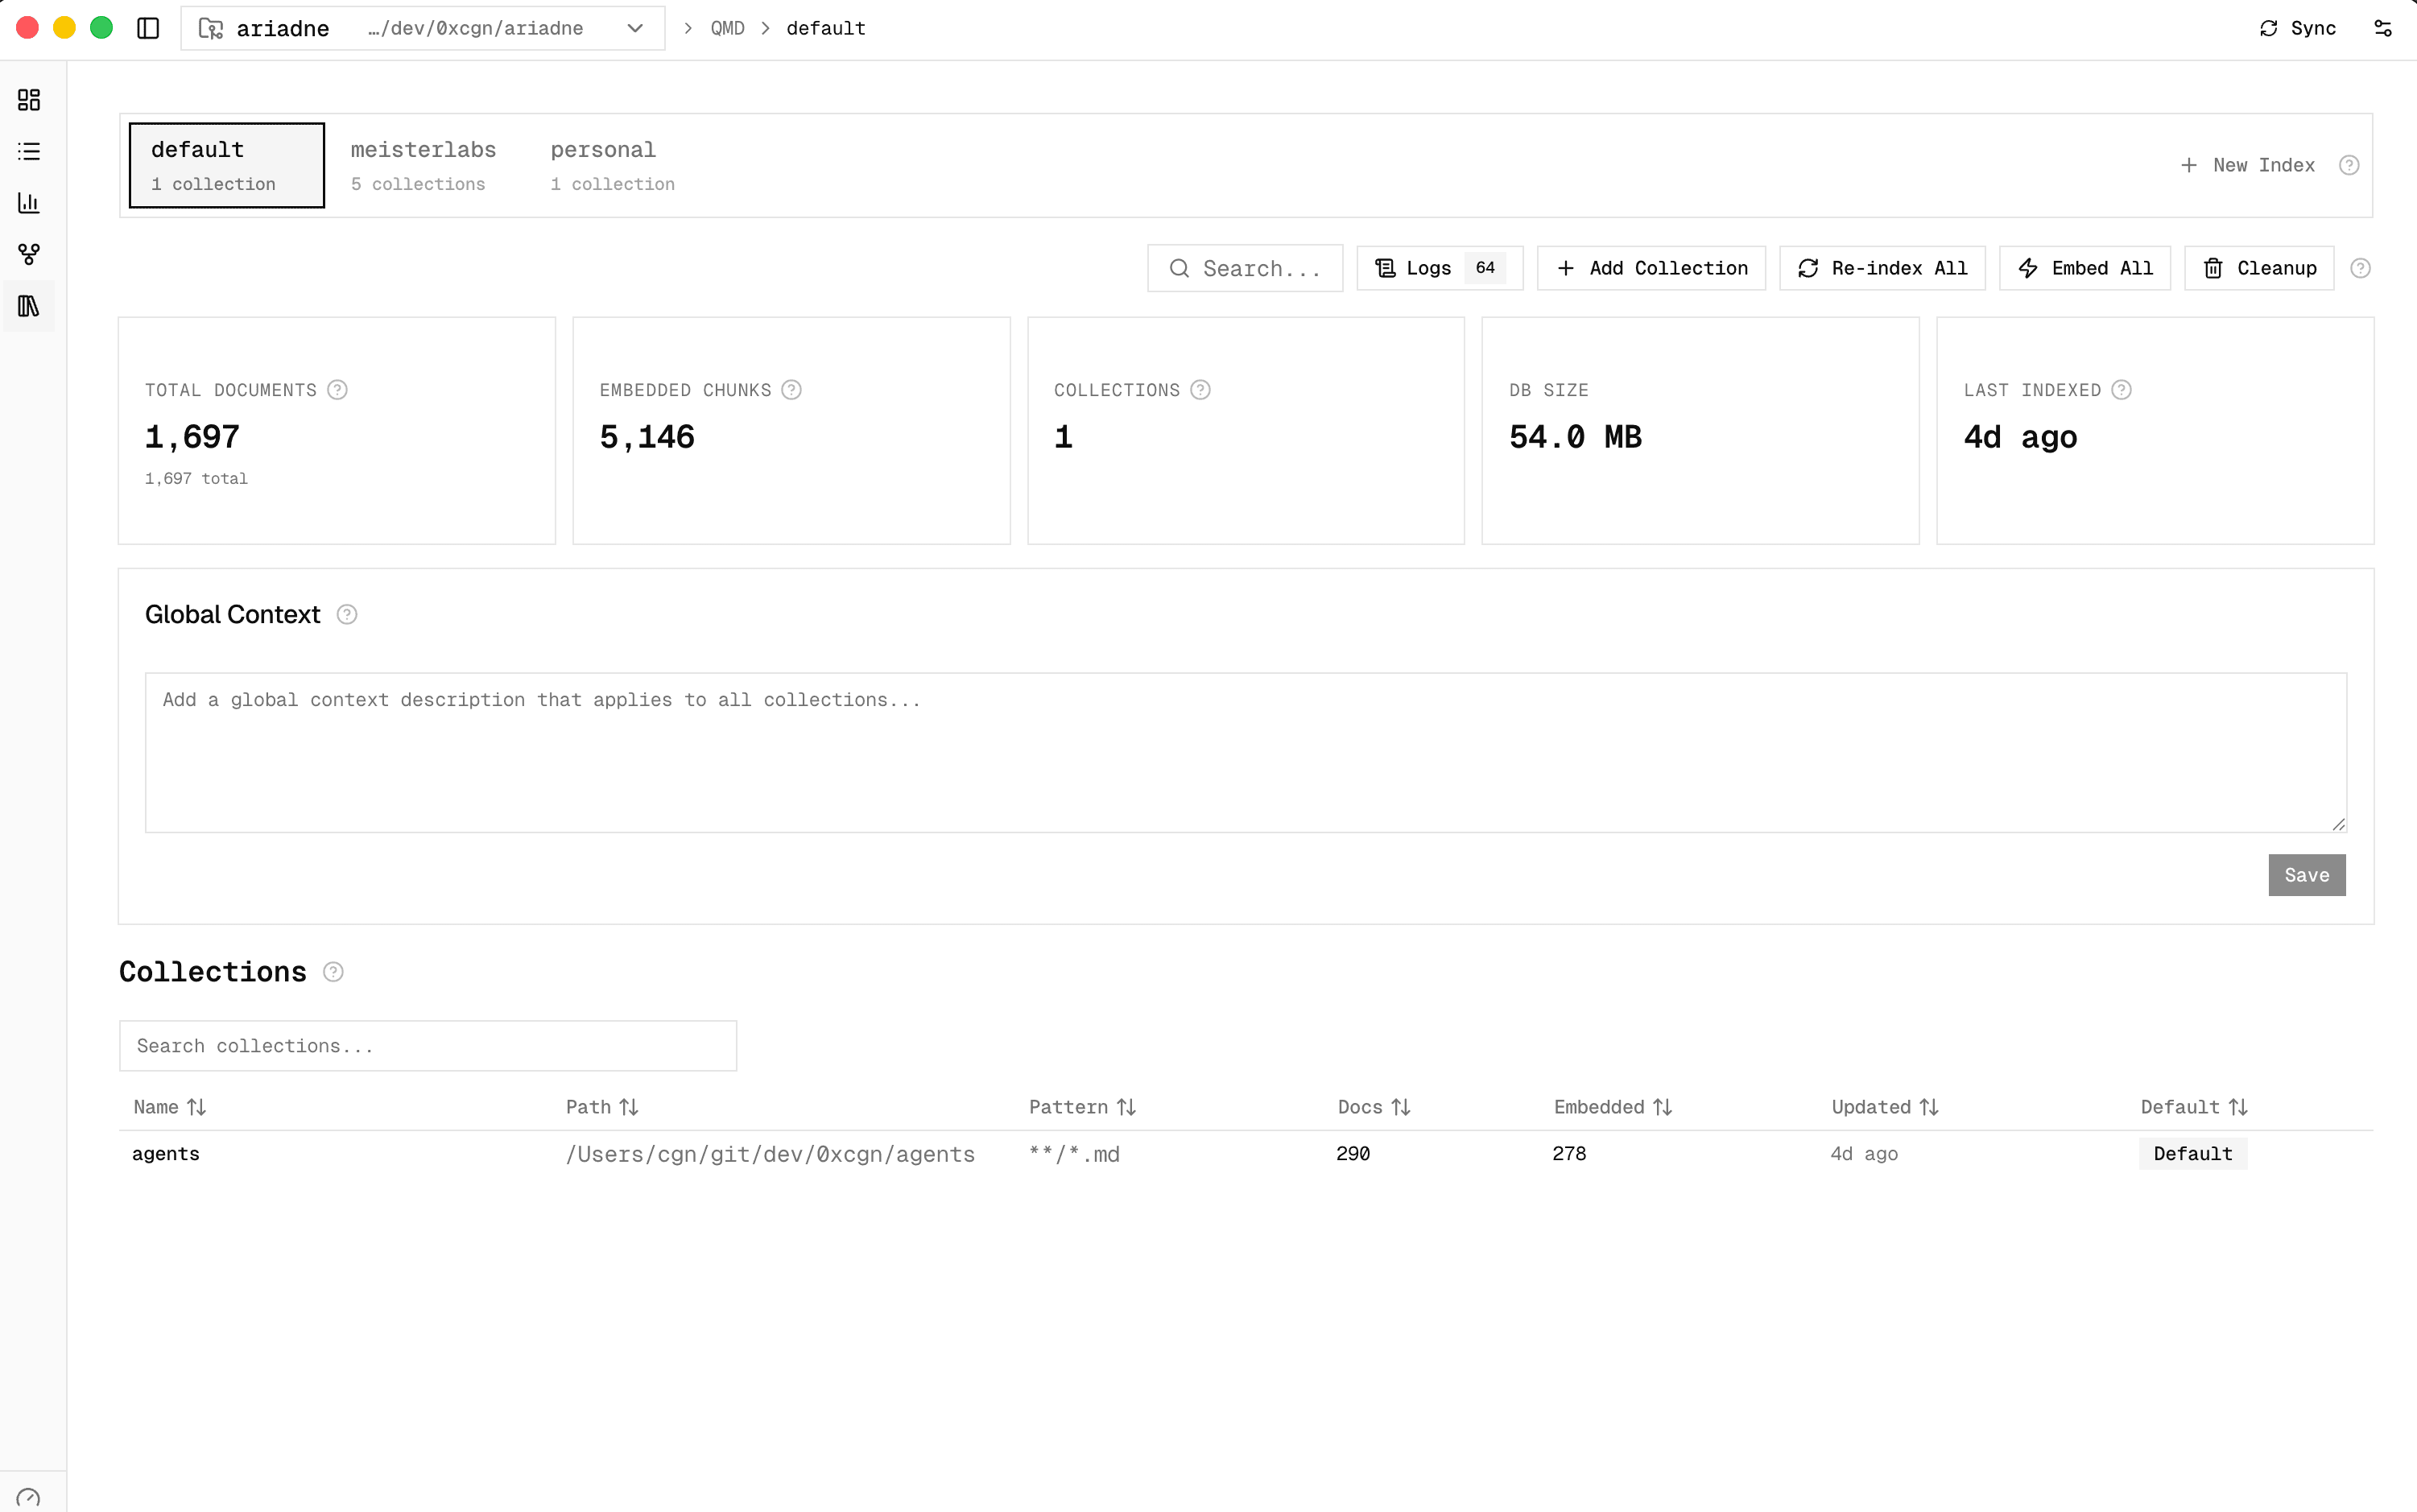Screen dimensions: 2417x1512
Task: Expand the project path dropdown next to ariadne
Action: [634, 28]
